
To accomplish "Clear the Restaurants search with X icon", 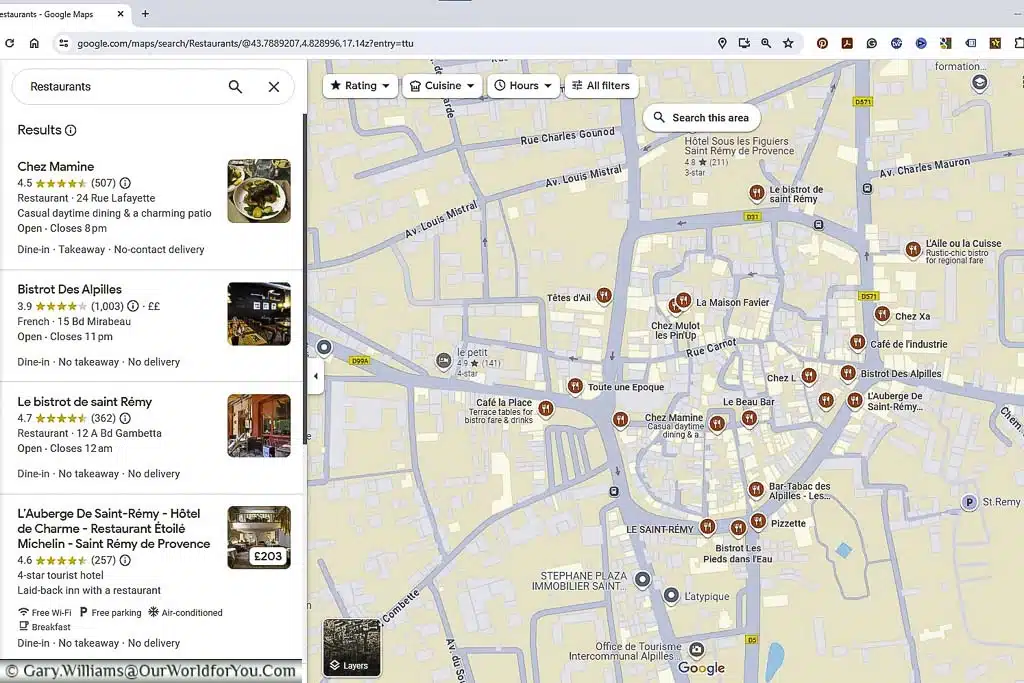I will (274, 87).
